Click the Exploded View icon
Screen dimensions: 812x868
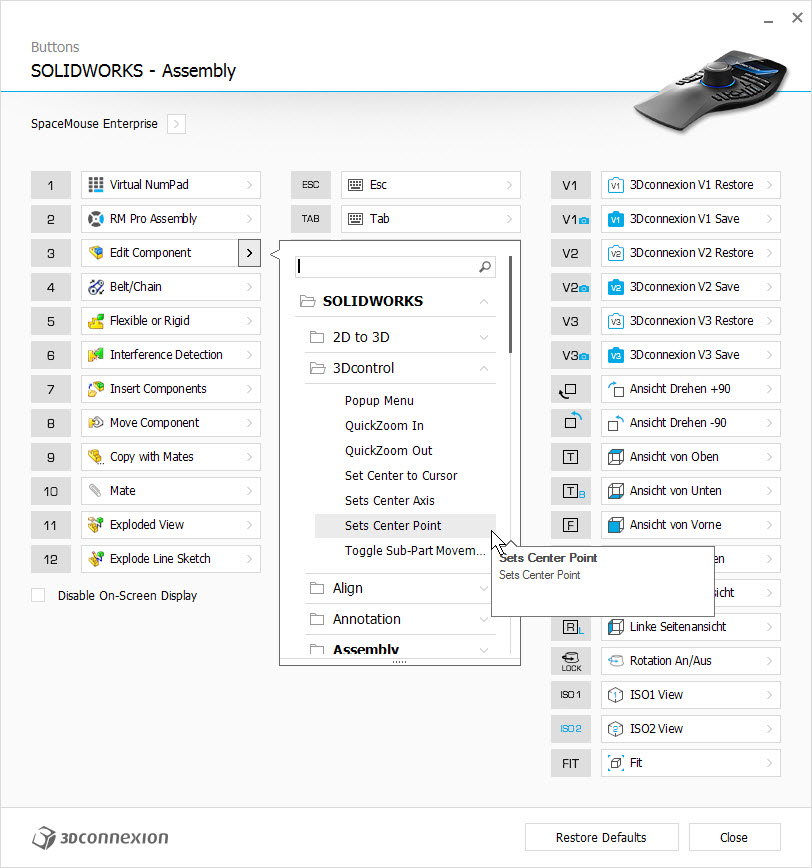point(96,525)
